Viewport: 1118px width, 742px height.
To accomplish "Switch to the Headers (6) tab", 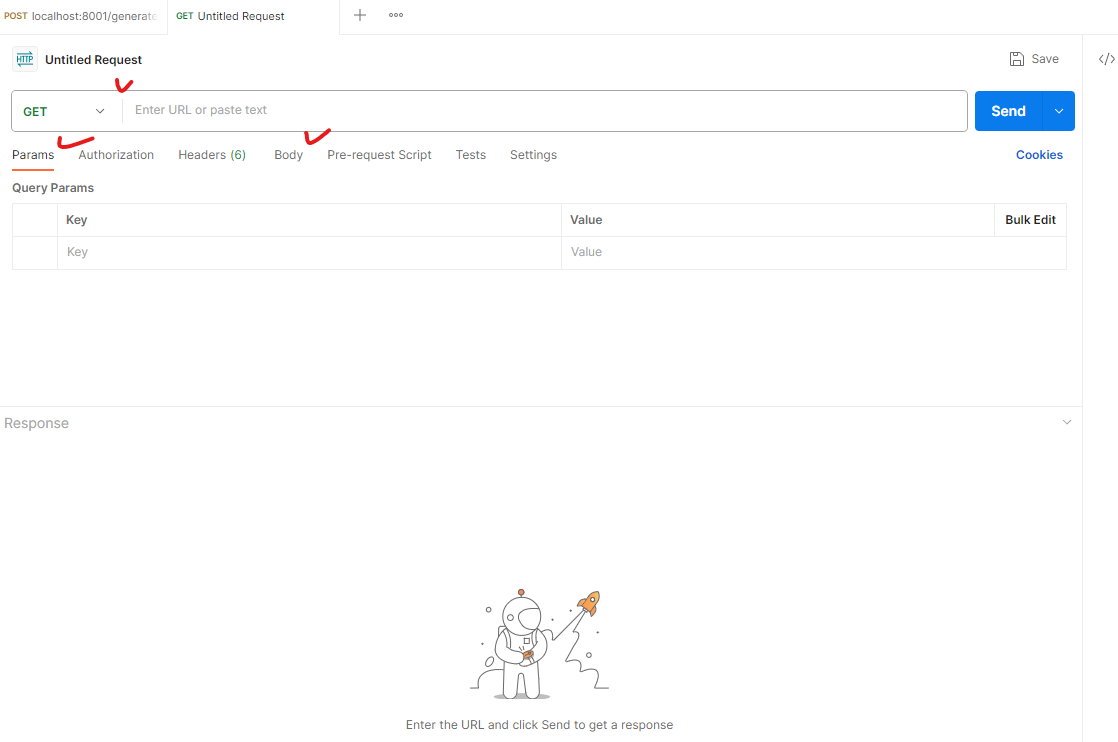I will [212, 155].
